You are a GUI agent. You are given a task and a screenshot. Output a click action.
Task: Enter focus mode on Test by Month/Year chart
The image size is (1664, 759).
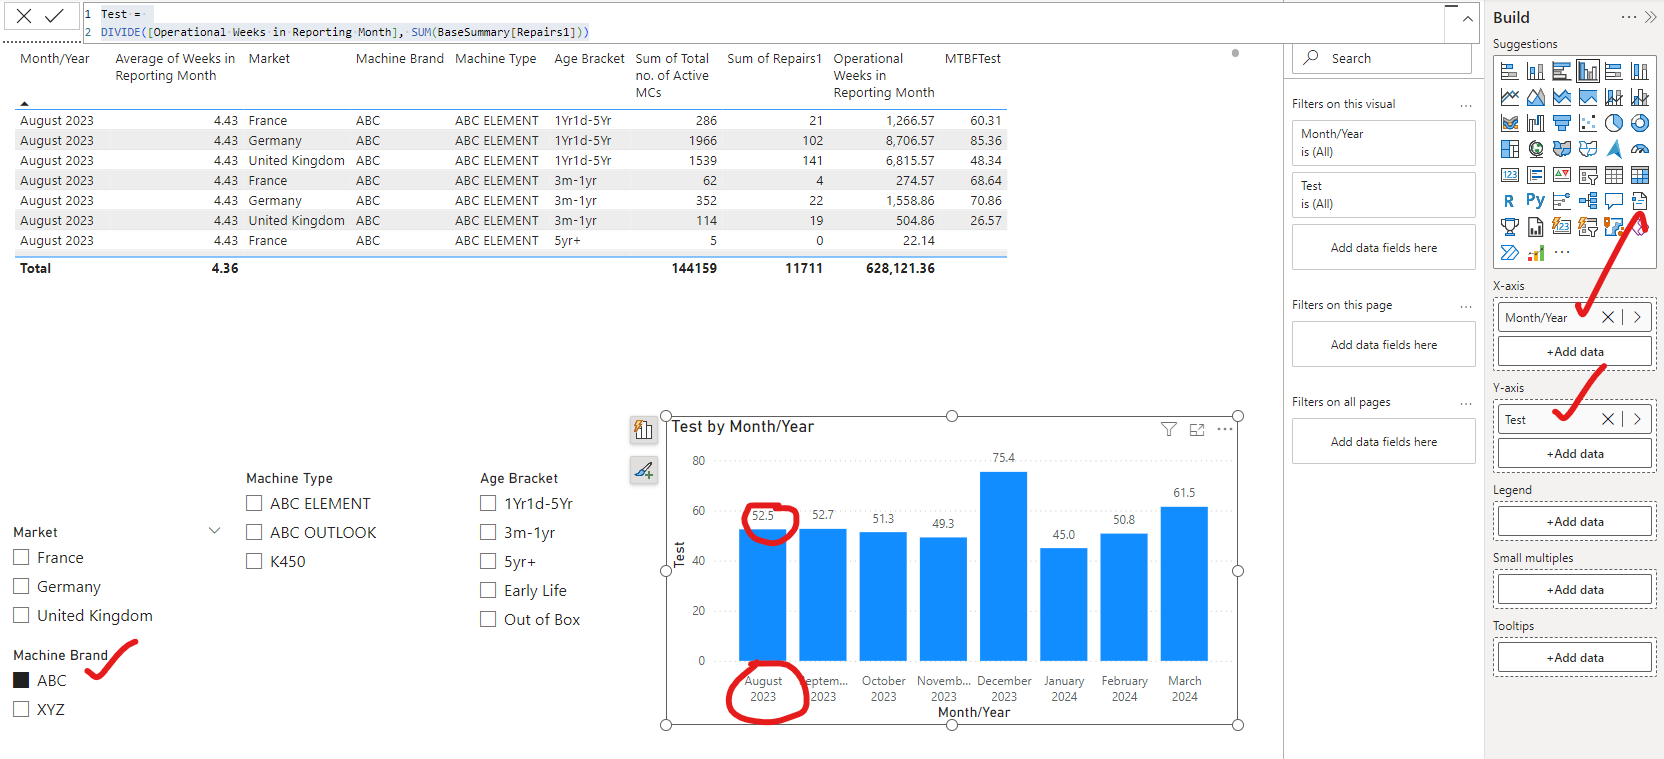(x=1197, y=429)
